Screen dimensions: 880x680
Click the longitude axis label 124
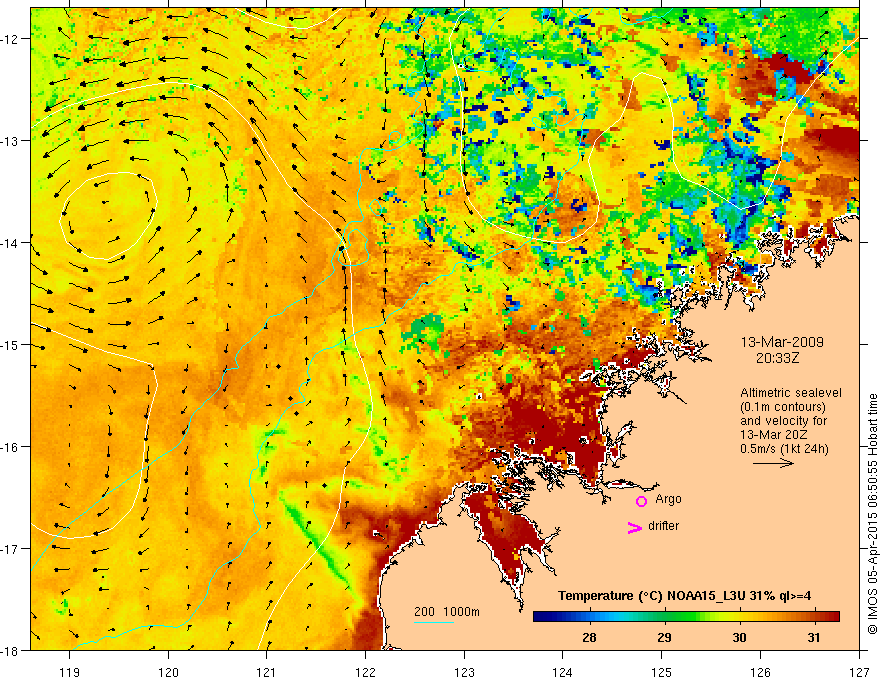click(563, 672)
